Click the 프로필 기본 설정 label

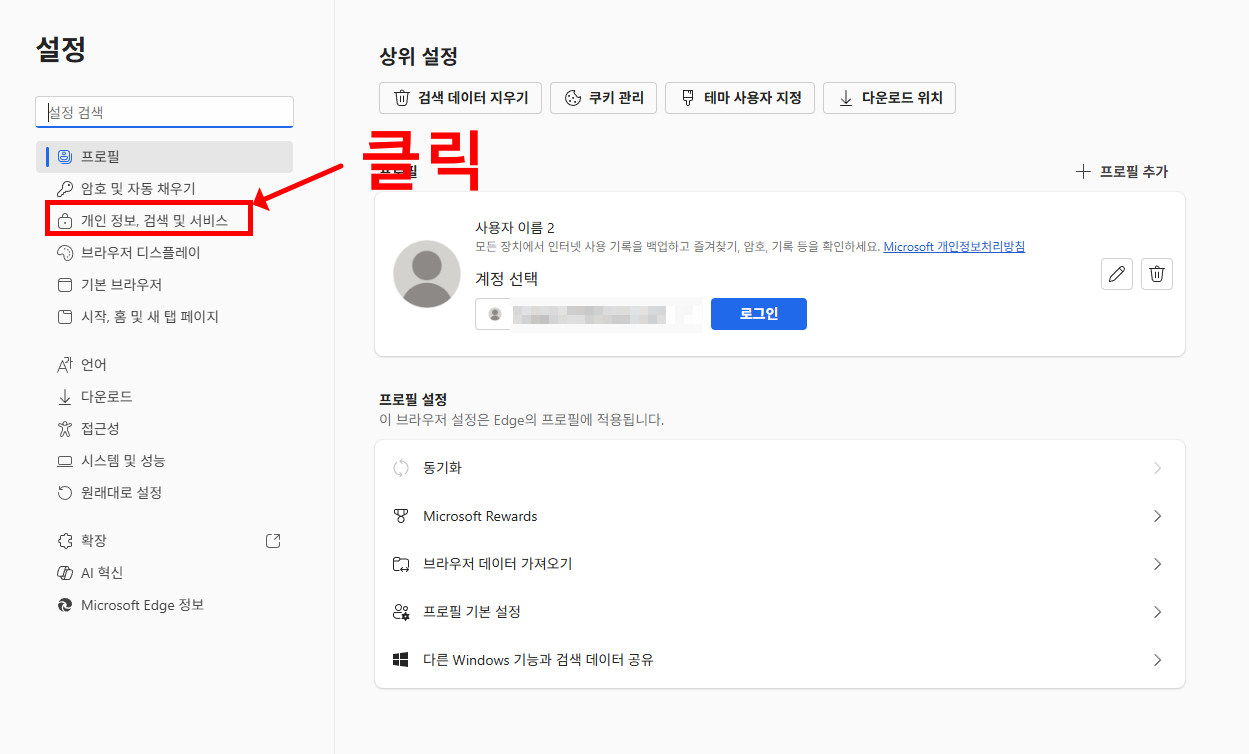(472, 612)
